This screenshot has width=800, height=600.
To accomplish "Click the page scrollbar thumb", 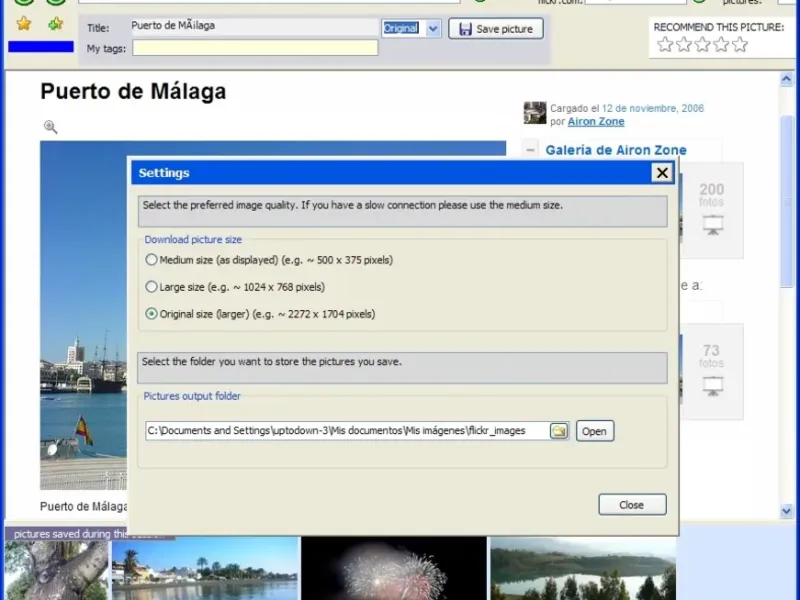I will (x=786, y=202).
